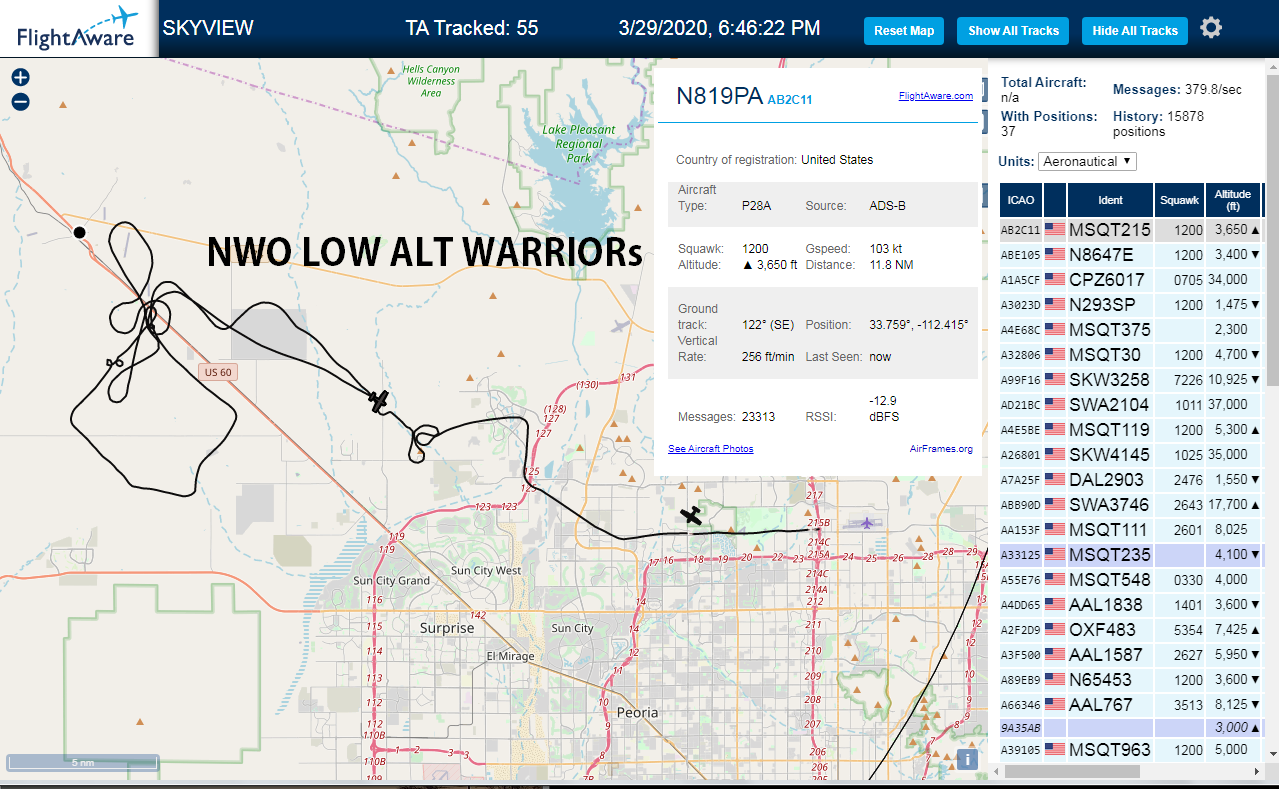Viewport: 1279px width, 789px height.
Task: Select aircraft row DAL2903
Action: click(1132, 479)
